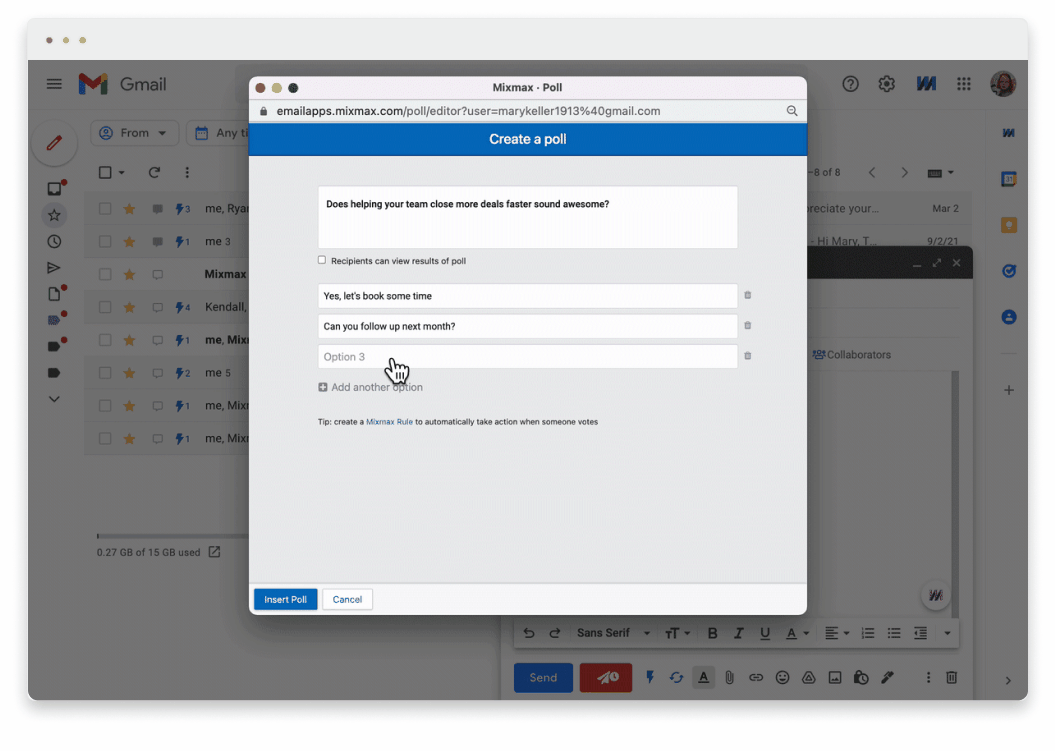
Task: Open Gmail settings gear
Action: point(887,84)
